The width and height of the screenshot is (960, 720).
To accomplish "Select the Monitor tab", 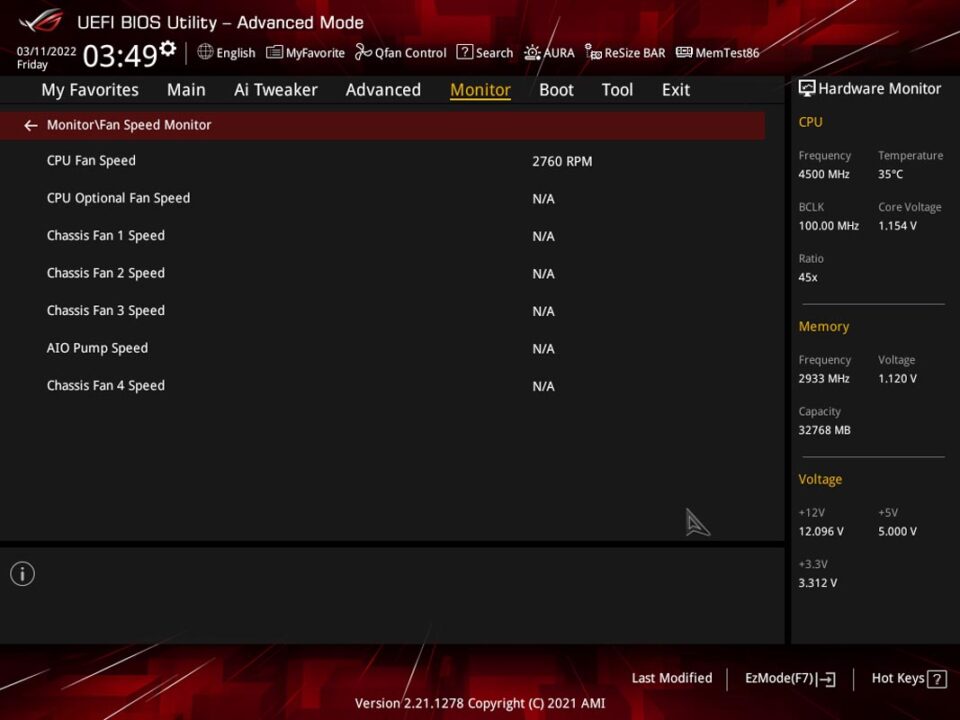I will pyautogui.click(x=480, y=90).
